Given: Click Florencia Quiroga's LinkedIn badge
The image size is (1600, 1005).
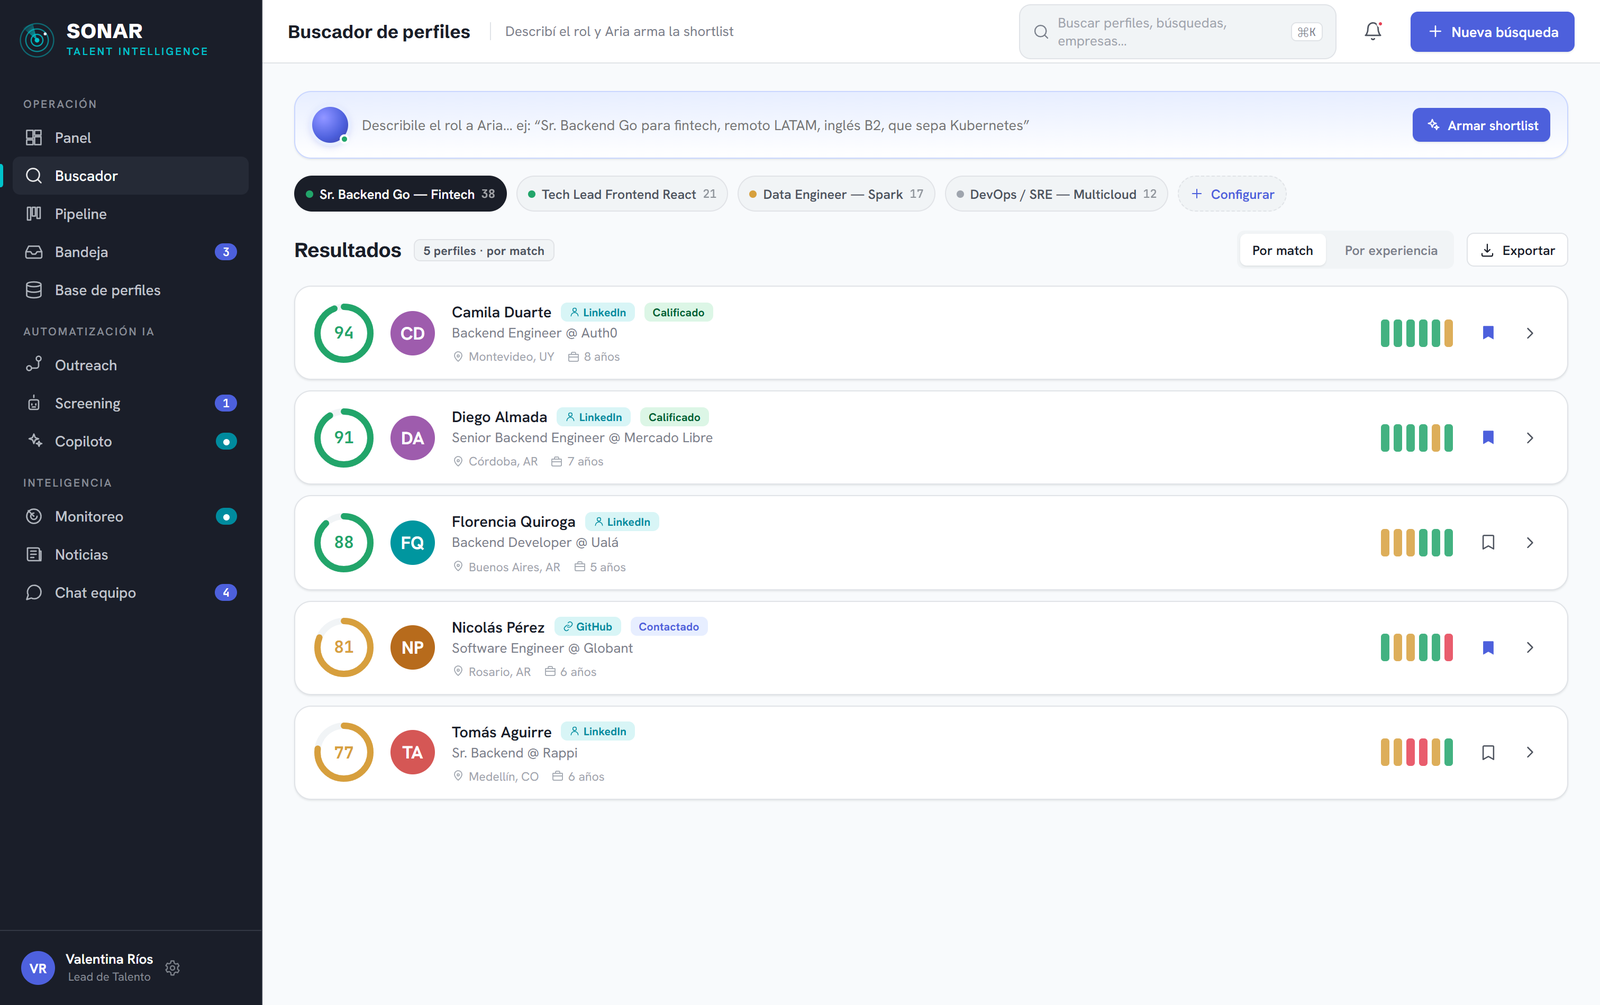Looking at the screenshot, I should coord(622,522).
